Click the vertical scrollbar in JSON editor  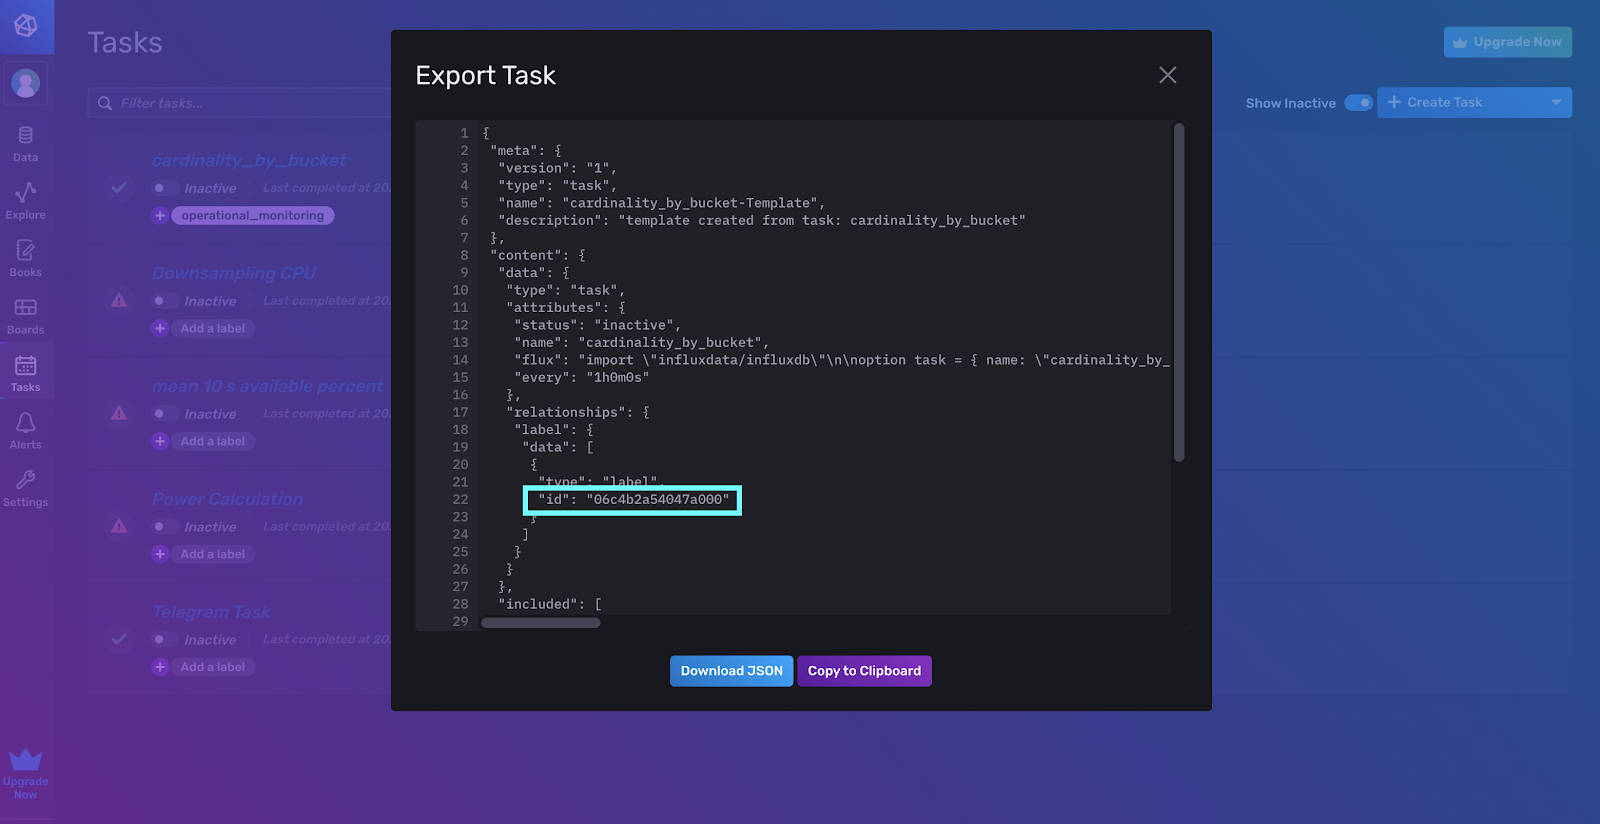coord(1179,292)
